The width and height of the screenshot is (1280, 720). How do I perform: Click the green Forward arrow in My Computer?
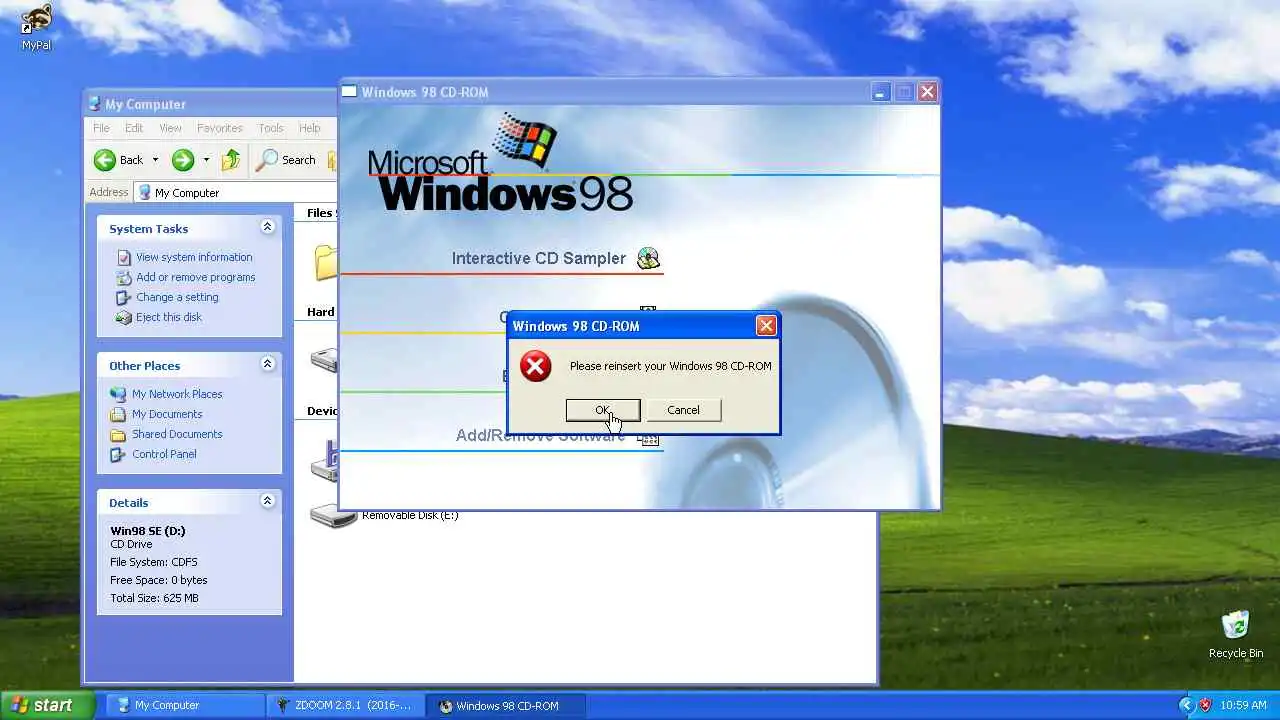(x=182, y=160)
